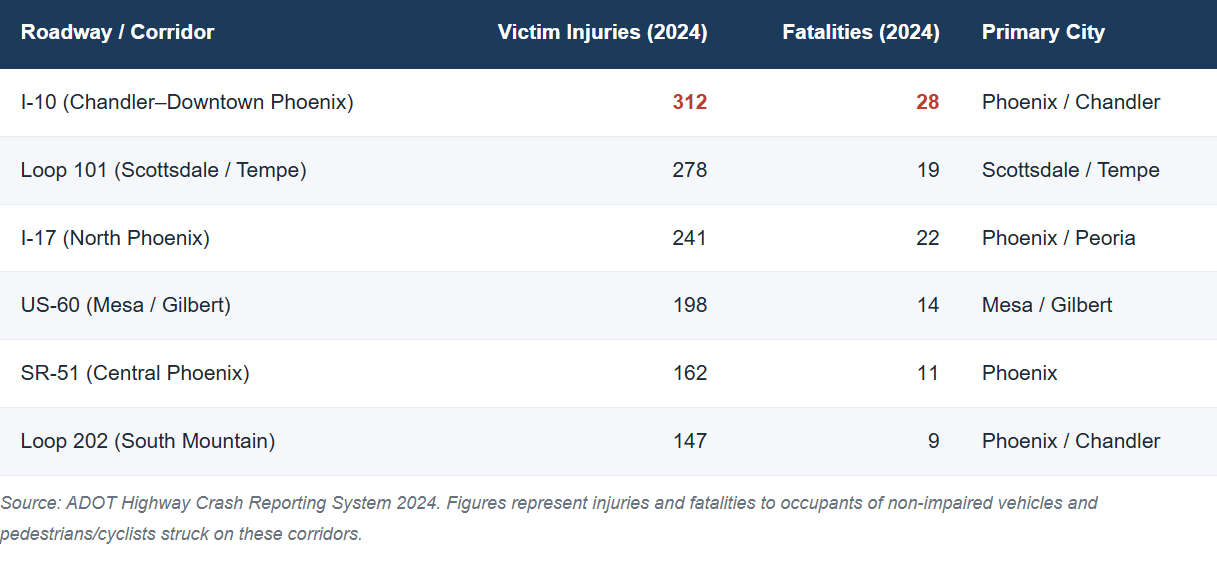Select the US-60 (Mesa / Gilbert) row label

pos(126,305)
